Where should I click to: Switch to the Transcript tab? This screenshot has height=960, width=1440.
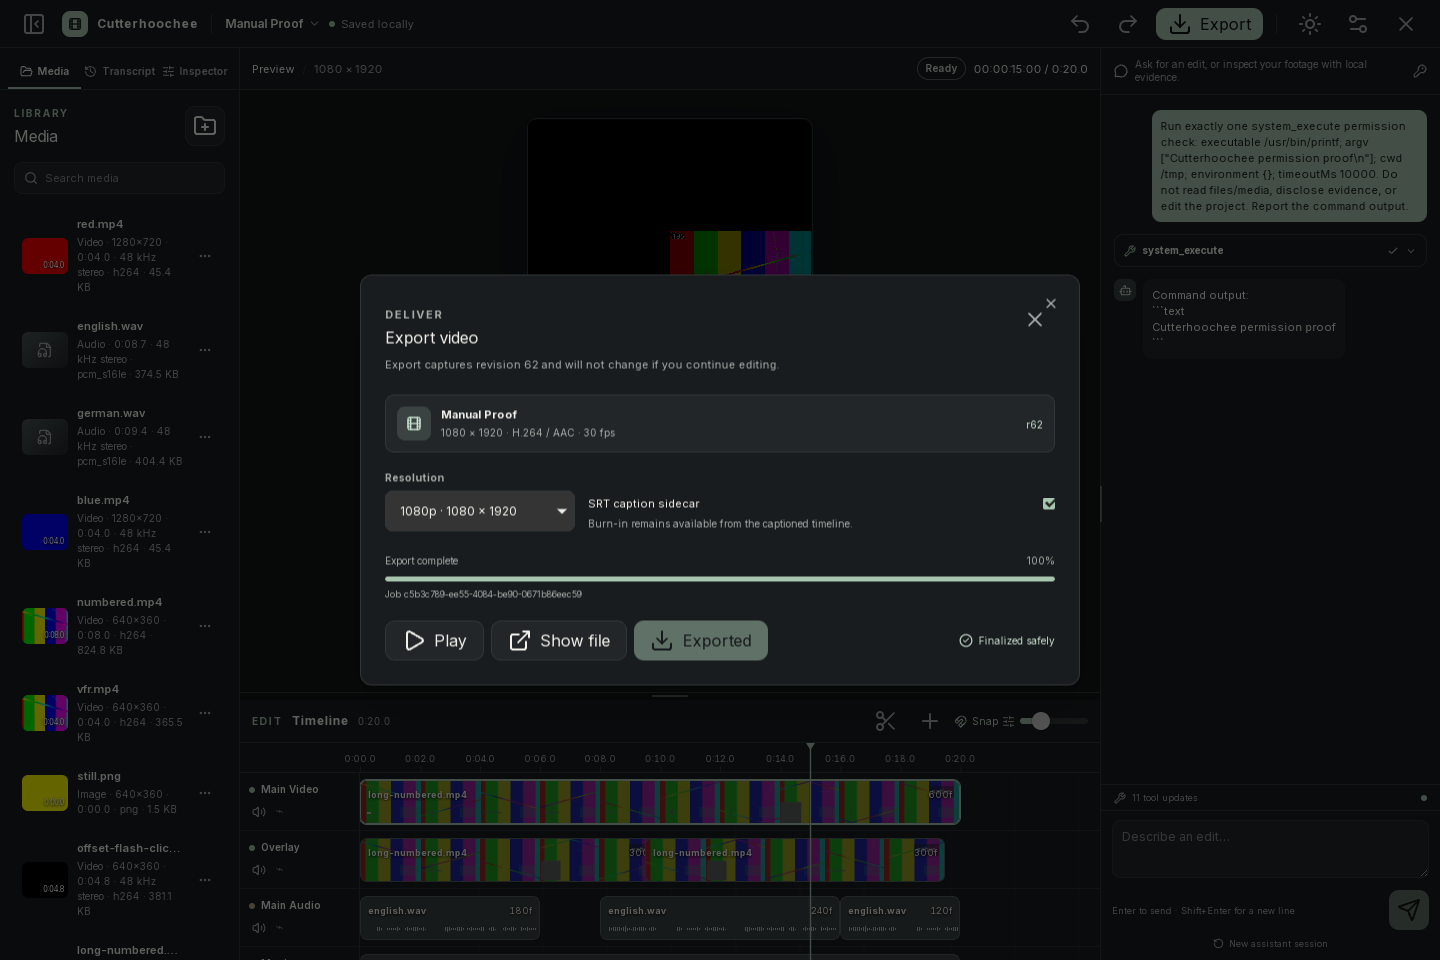tap(120, 72)
